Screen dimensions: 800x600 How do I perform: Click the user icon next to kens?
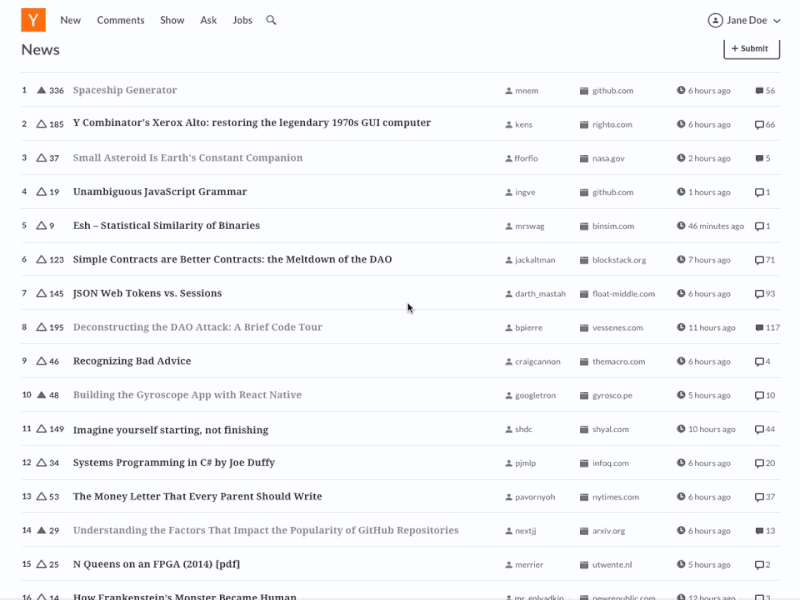508,124
